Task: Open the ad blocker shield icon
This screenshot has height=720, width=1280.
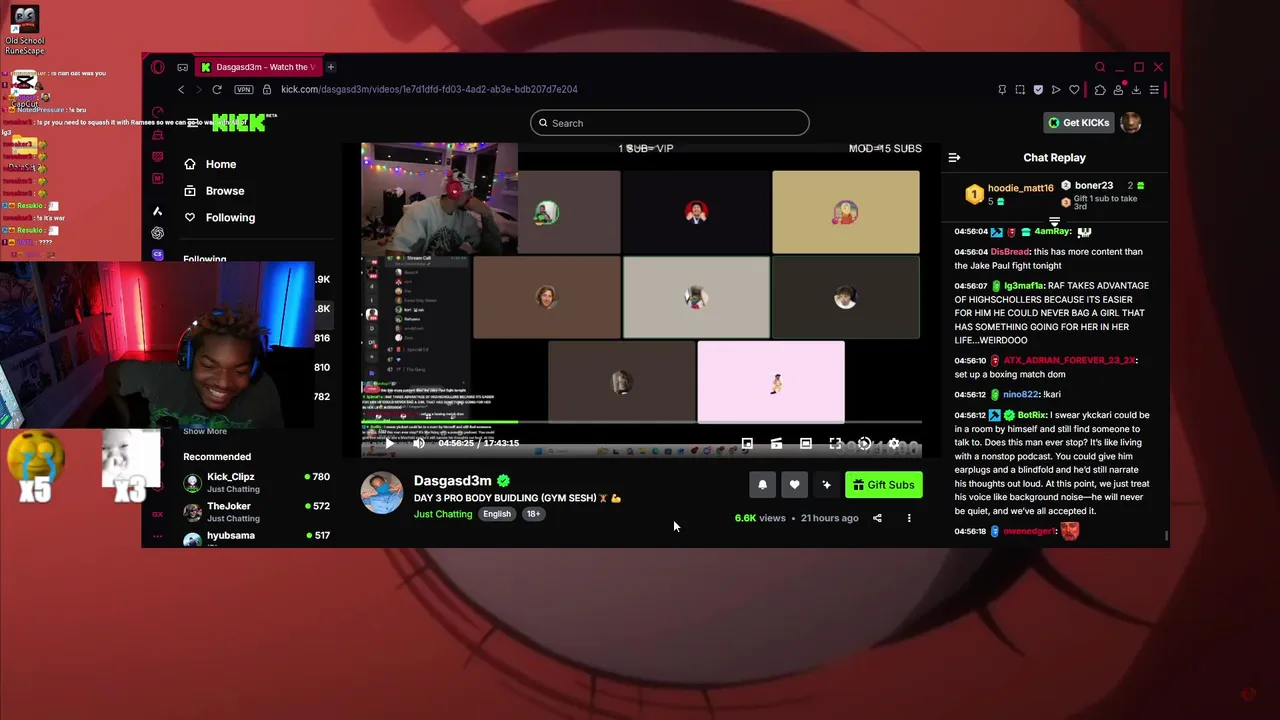Action: click(1038, 89)
